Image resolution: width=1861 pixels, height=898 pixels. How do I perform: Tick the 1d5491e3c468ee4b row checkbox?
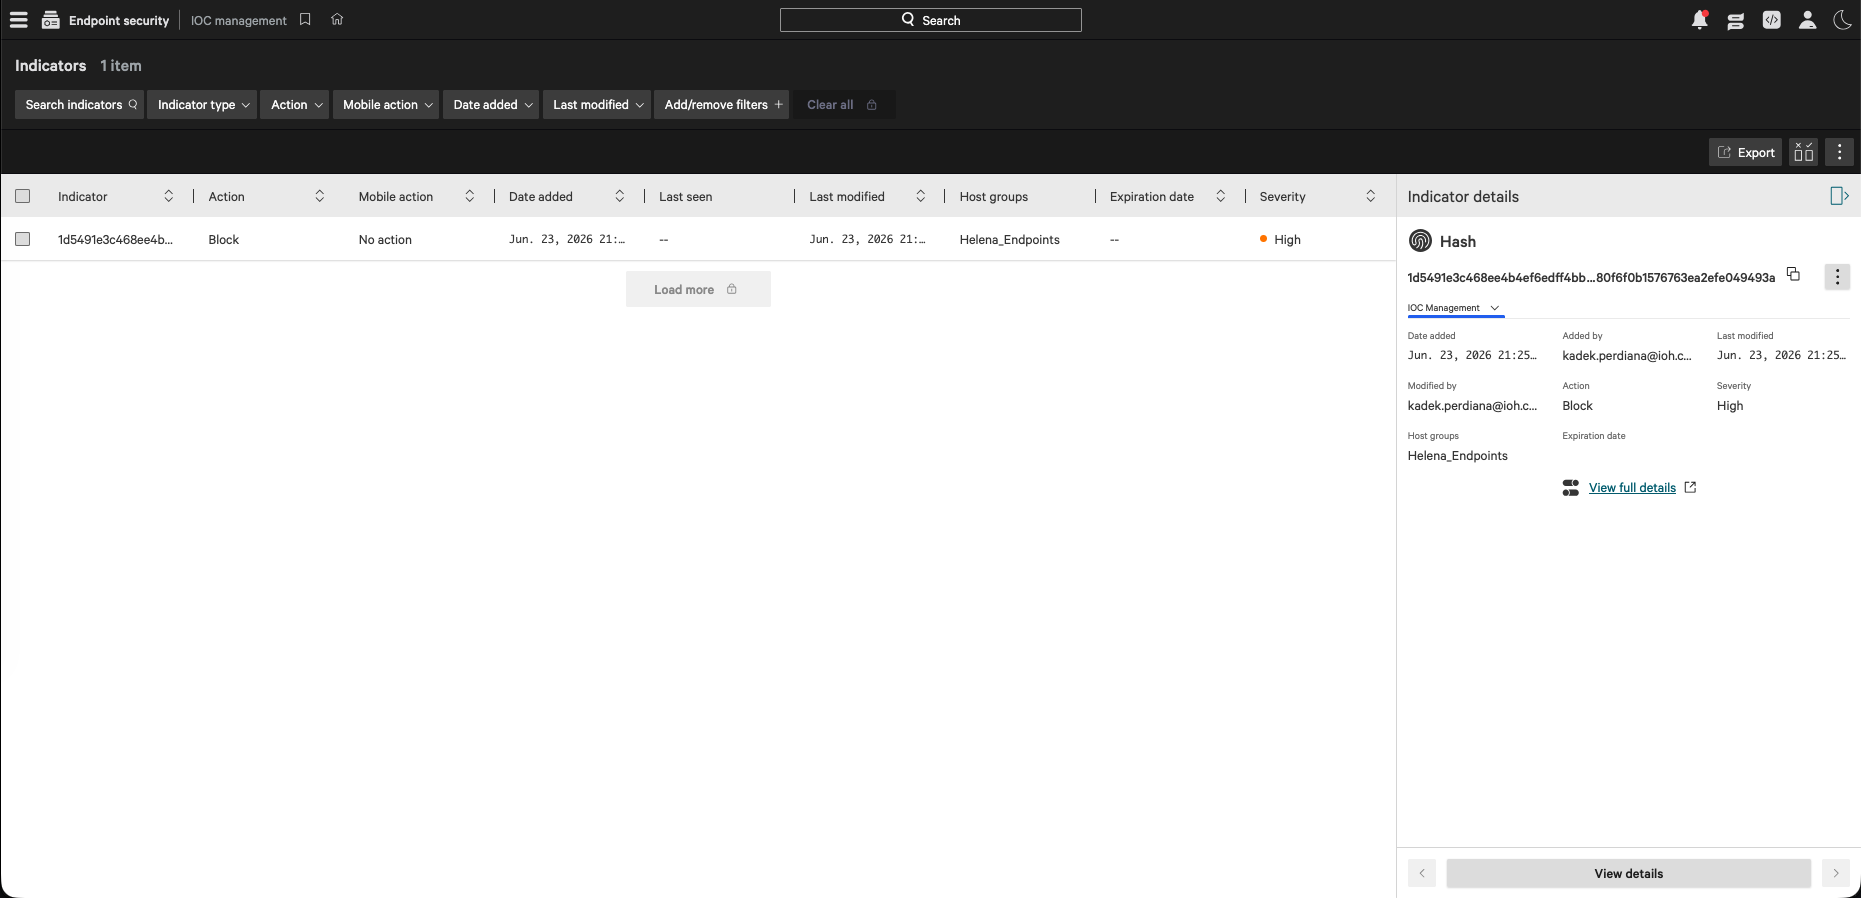pyautogui.click(x=23, y=239)
